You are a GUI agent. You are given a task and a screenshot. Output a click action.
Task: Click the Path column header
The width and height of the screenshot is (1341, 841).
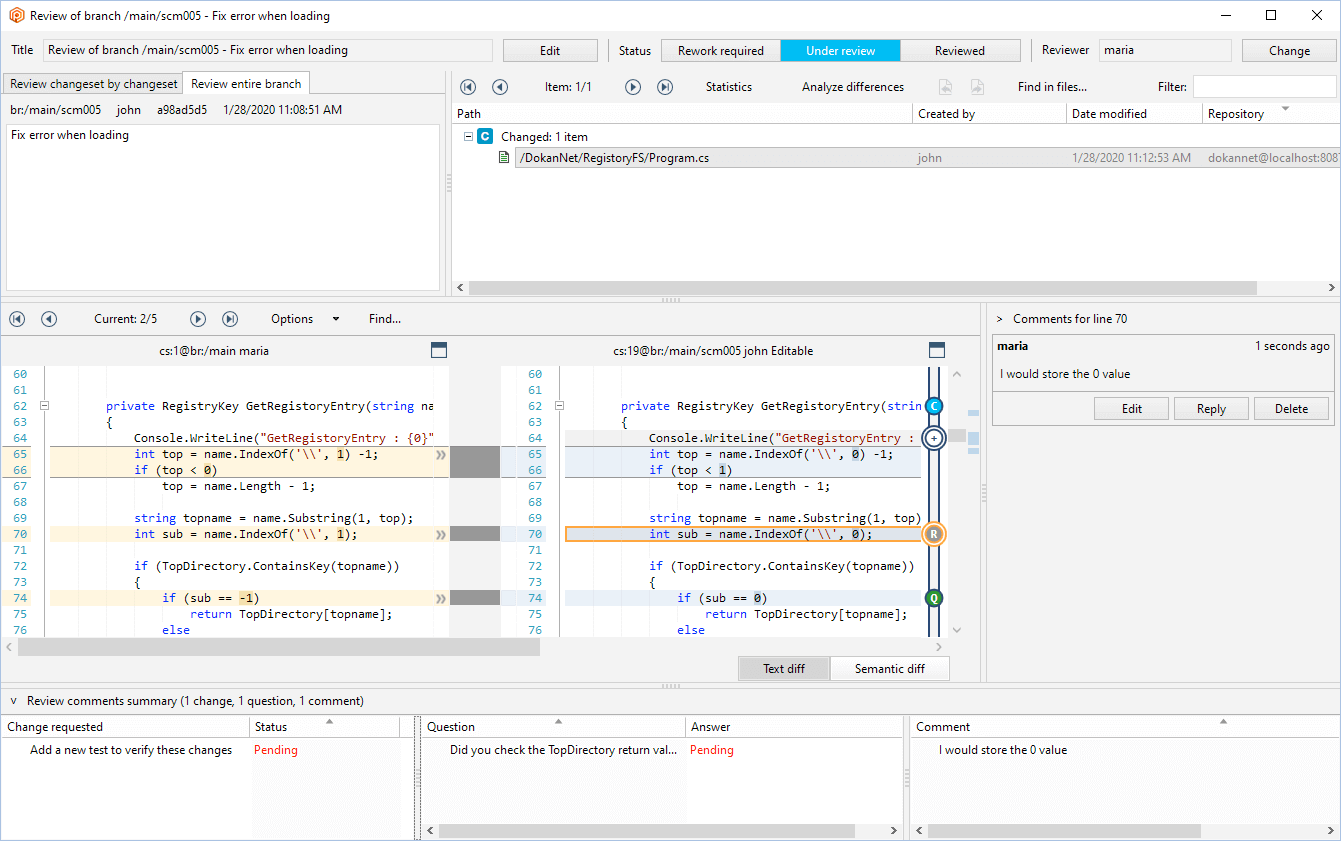(683, 114)
